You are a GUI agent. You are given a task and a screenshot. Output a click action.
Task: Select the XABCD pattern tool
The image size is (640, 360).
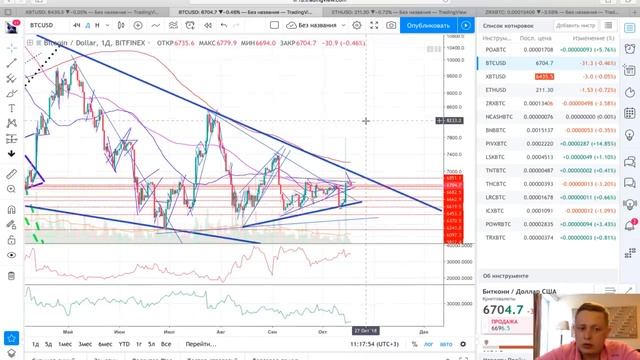11,123
